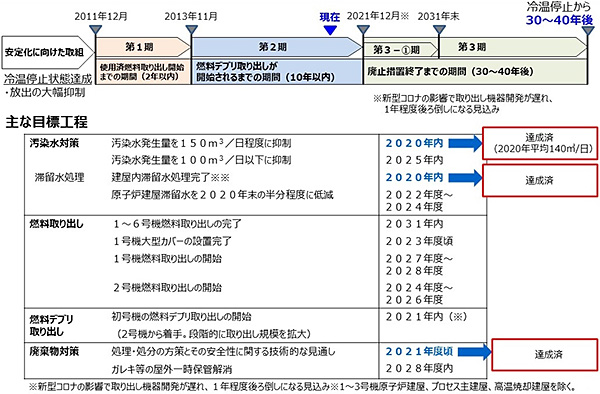600x394 pixels.
Task: Click blue 2020年内 beside 建屋内滞留水処理完了
Action: (x=415, y=177)
